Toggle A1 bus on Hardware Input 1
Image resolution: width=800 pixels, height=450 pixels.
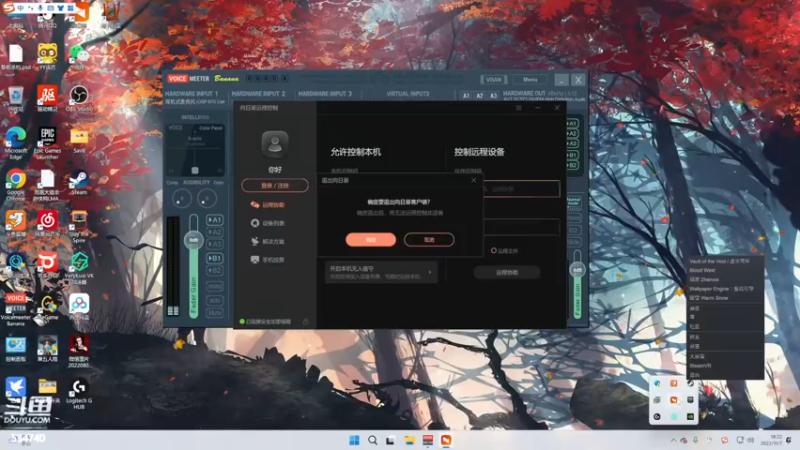215,220
